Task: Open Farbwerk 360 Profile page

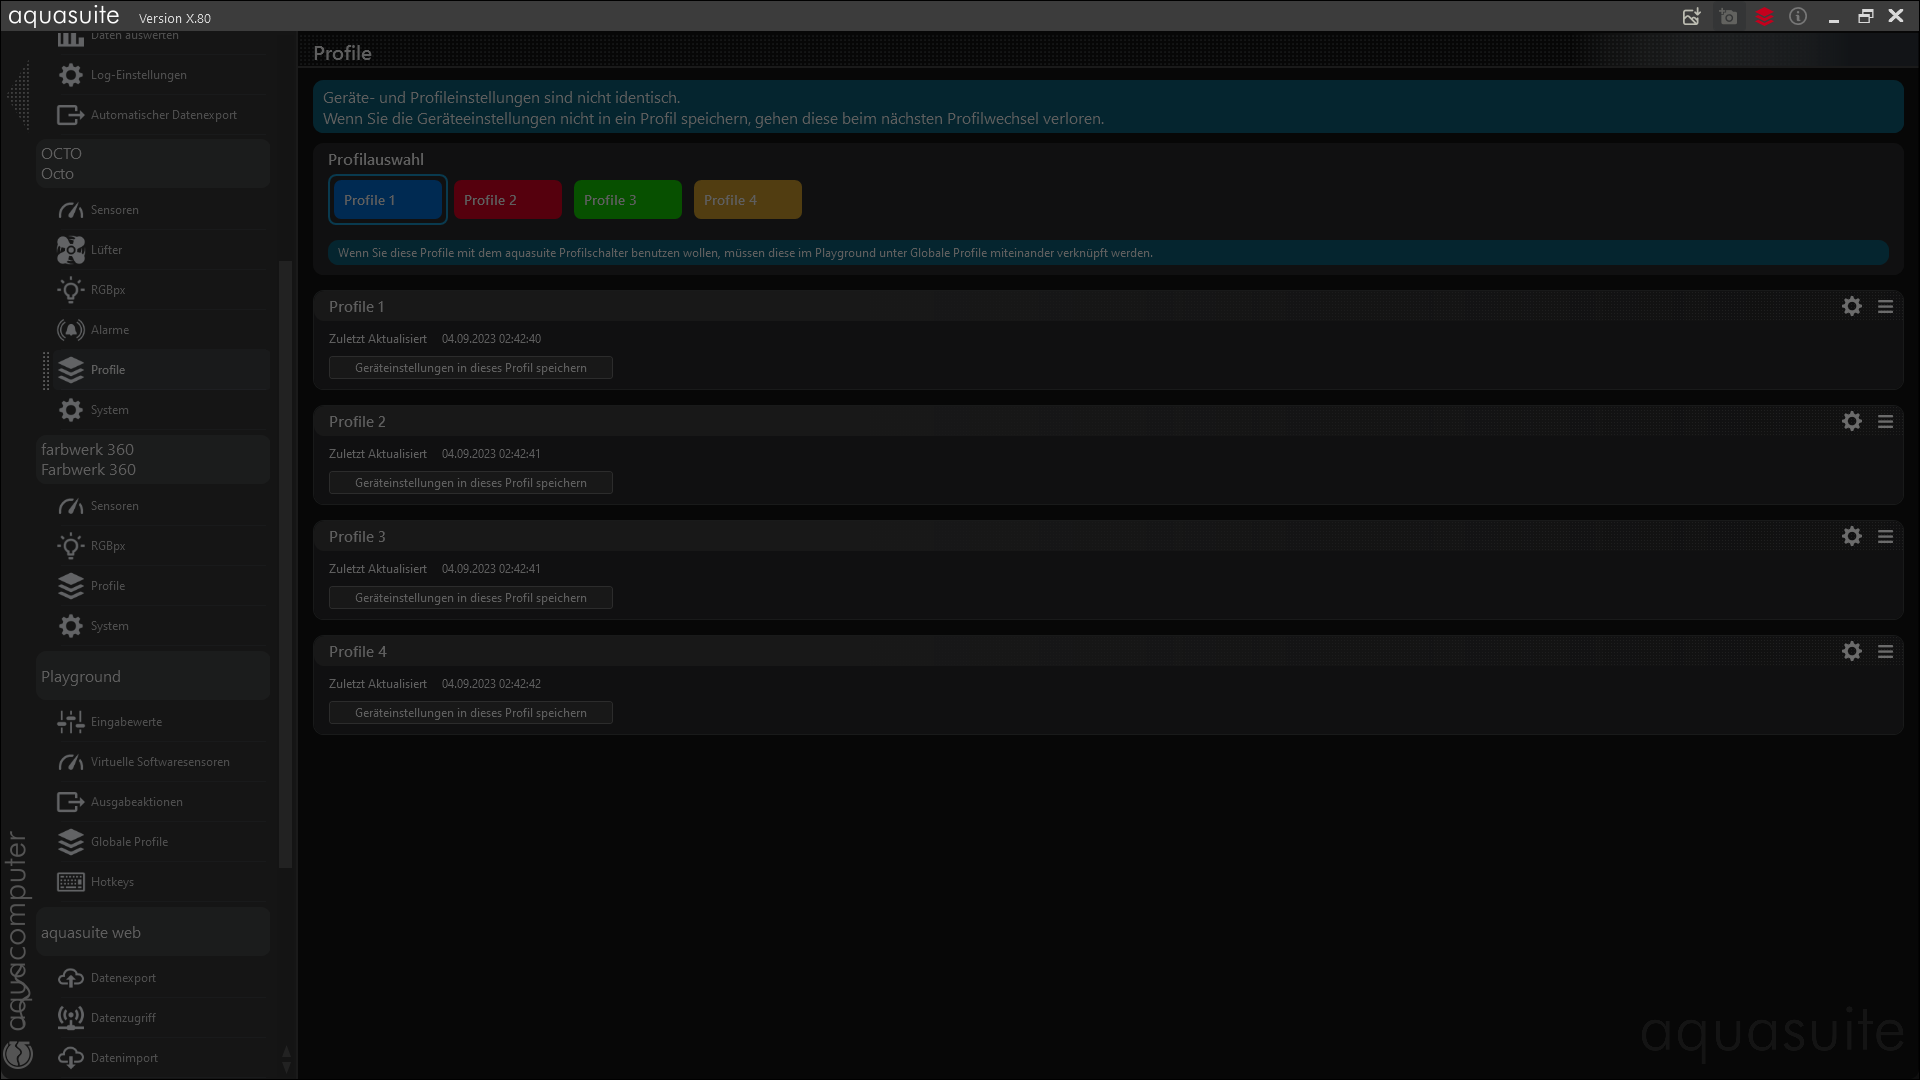Action: click(x=107, y=586)
